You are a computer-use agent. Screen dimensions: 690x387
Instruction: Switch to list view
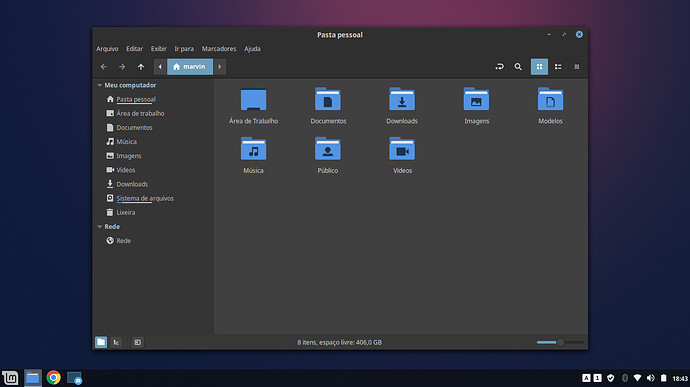(558, 67)
